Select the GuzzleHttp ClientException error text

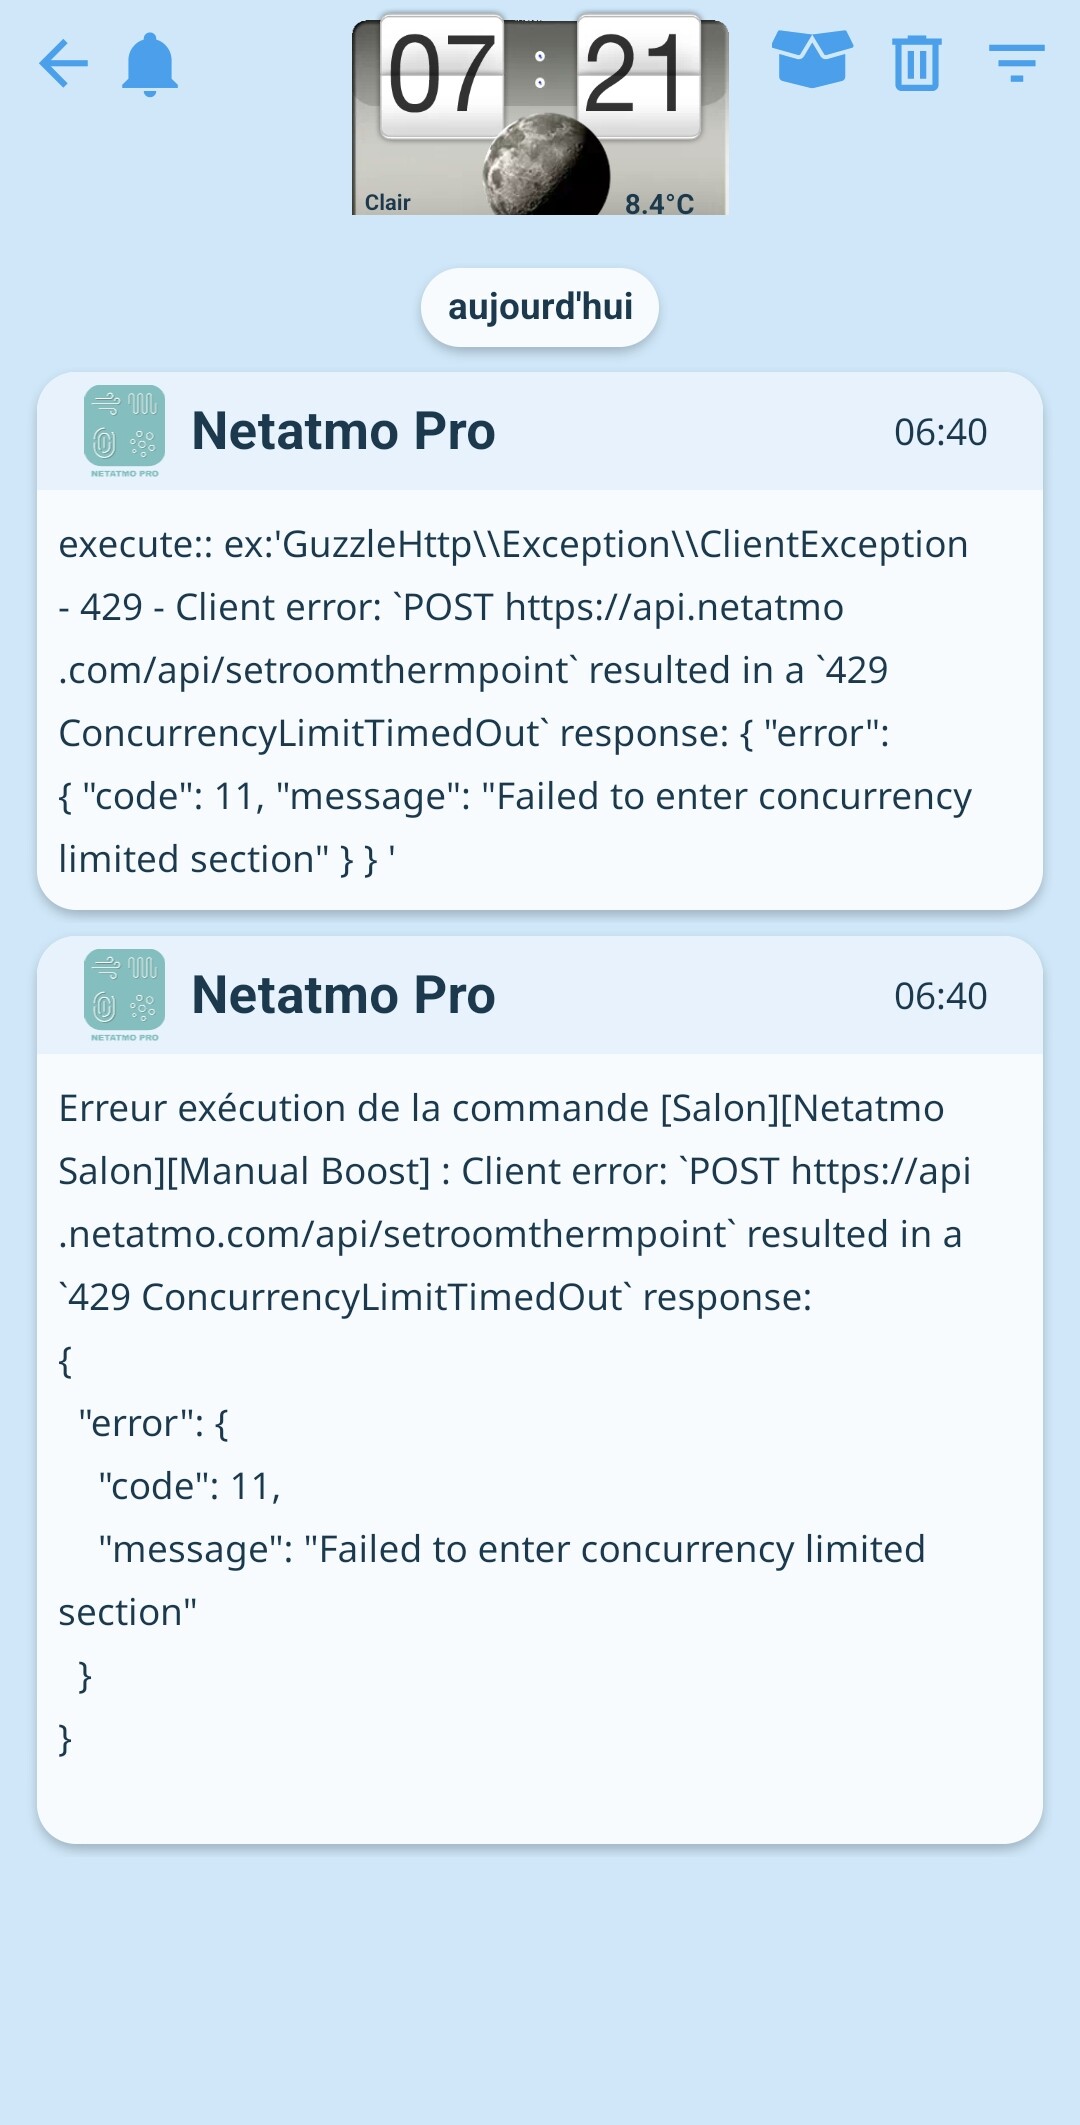pyautogui.click(x=513, y=545)
